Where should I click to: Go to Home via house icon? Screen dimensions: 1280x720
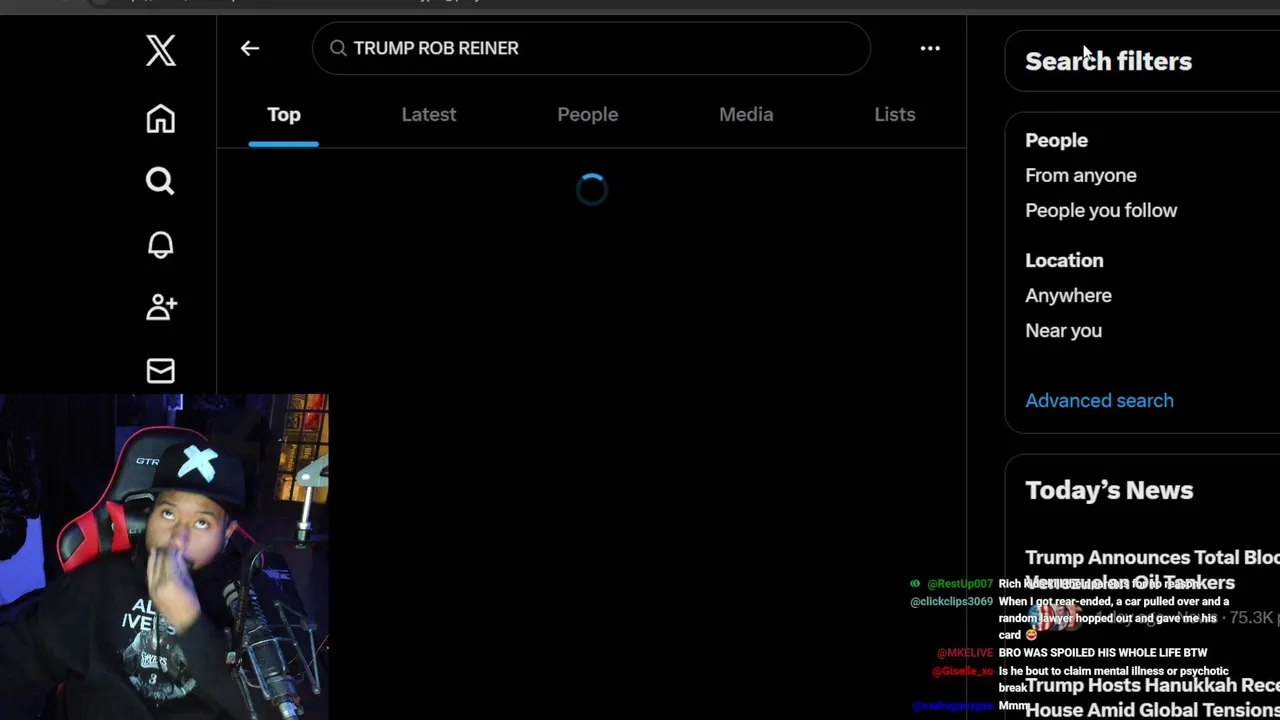(x=160, y=119)
